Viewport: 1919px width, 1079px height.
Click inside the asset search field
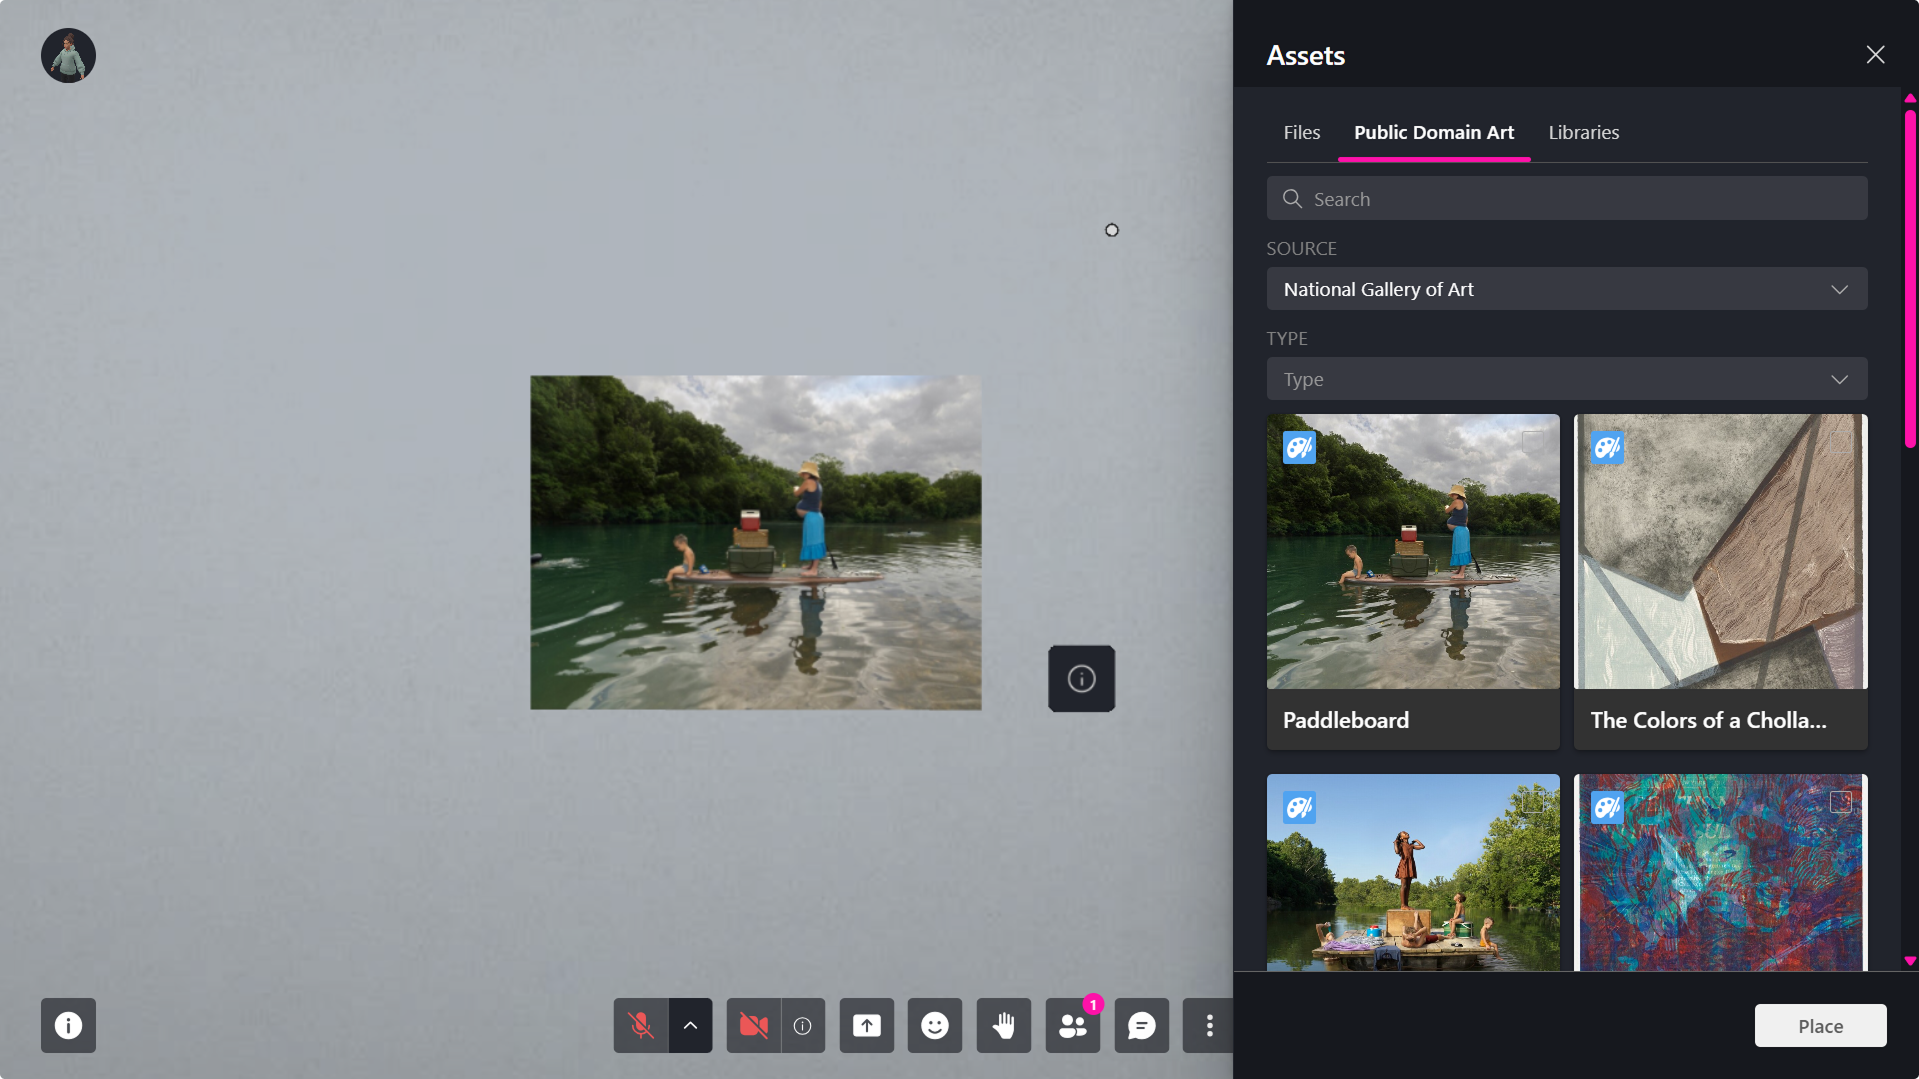point(1565,198)
